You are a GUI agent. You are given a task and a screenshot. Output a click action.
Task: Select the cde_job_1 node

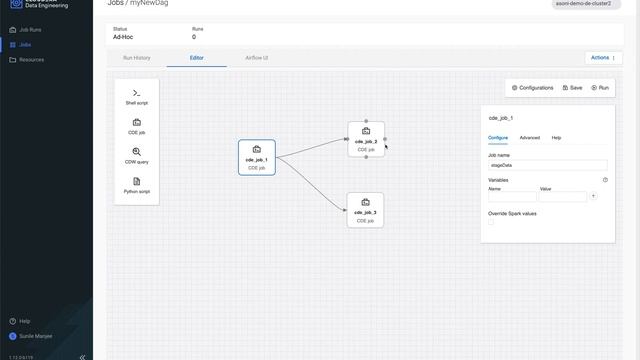[x=257, y=158]
